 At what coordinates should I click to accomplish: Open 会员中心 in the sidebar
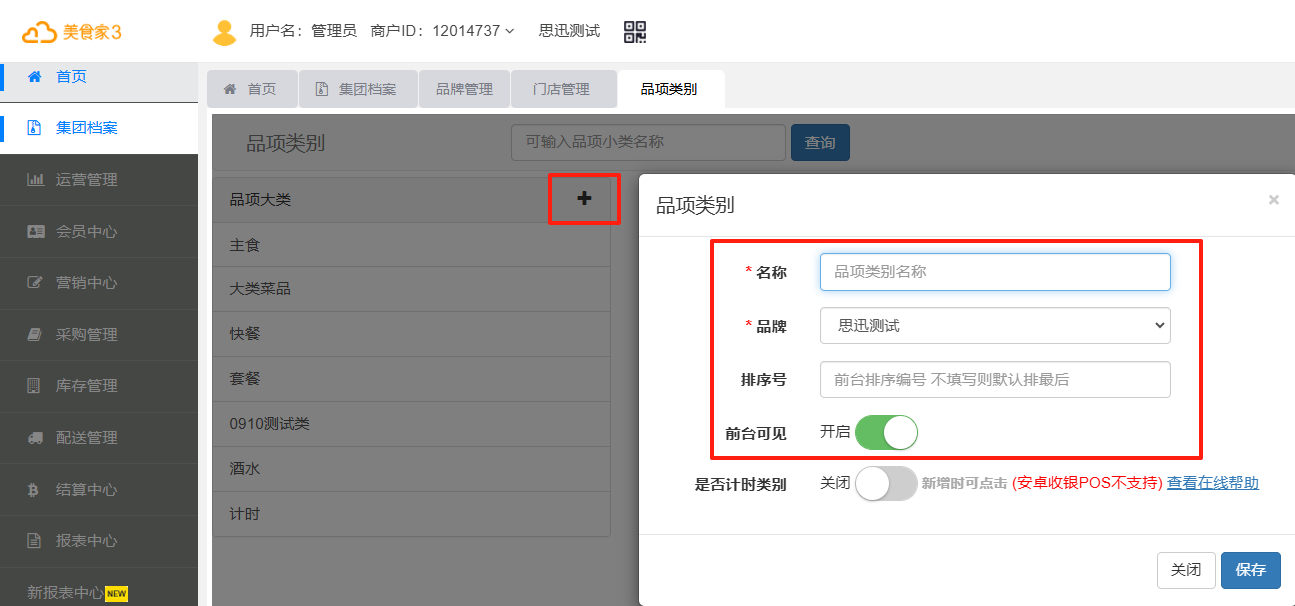86,232
